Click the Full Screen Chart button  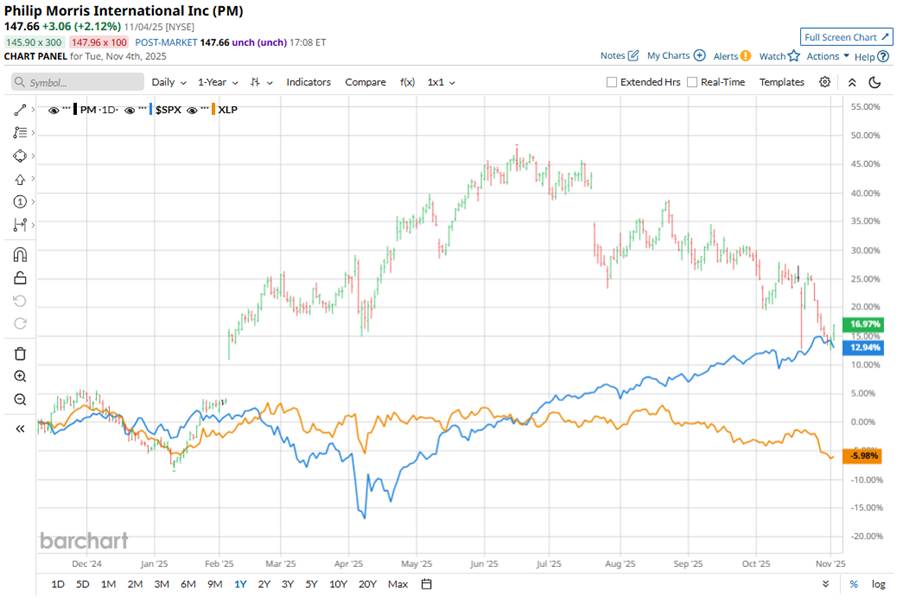pyautogui.click(x=846, y=37)
